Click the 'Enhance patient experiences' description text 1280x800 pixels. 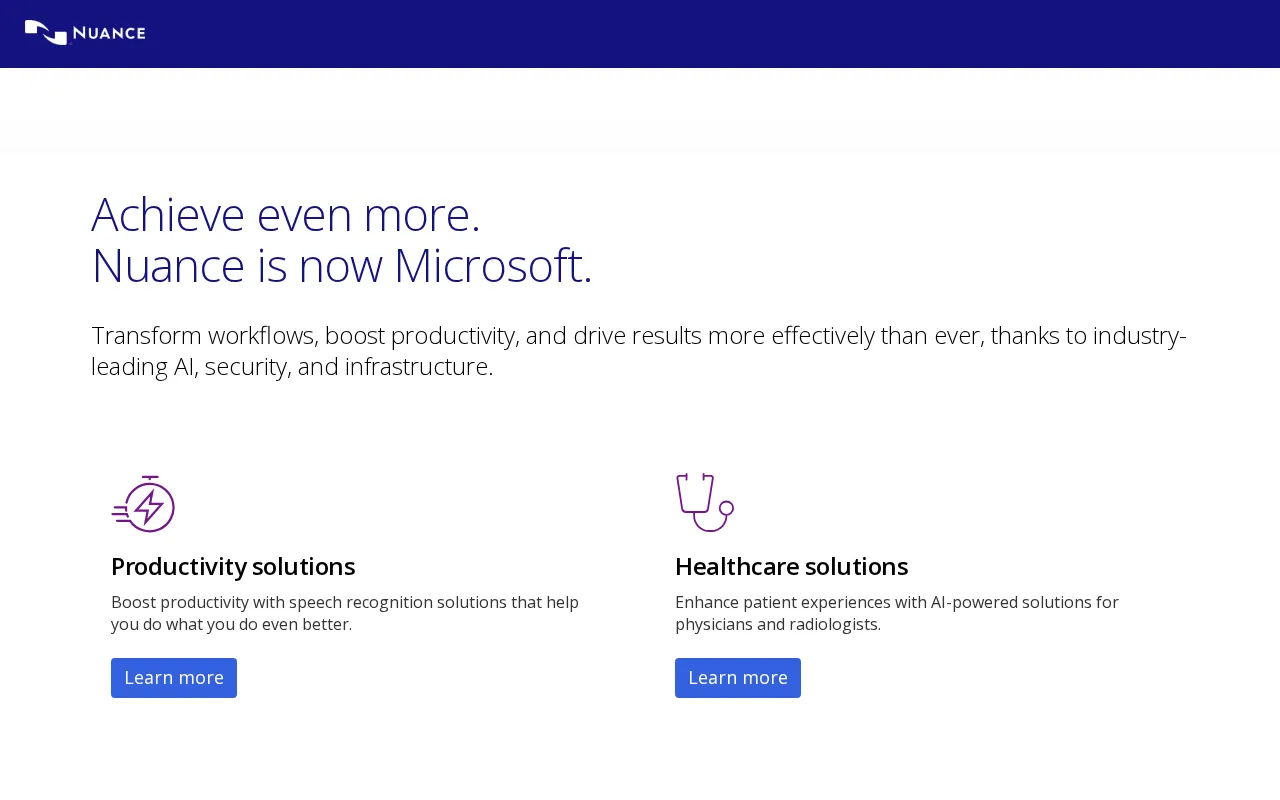point(897,613)
